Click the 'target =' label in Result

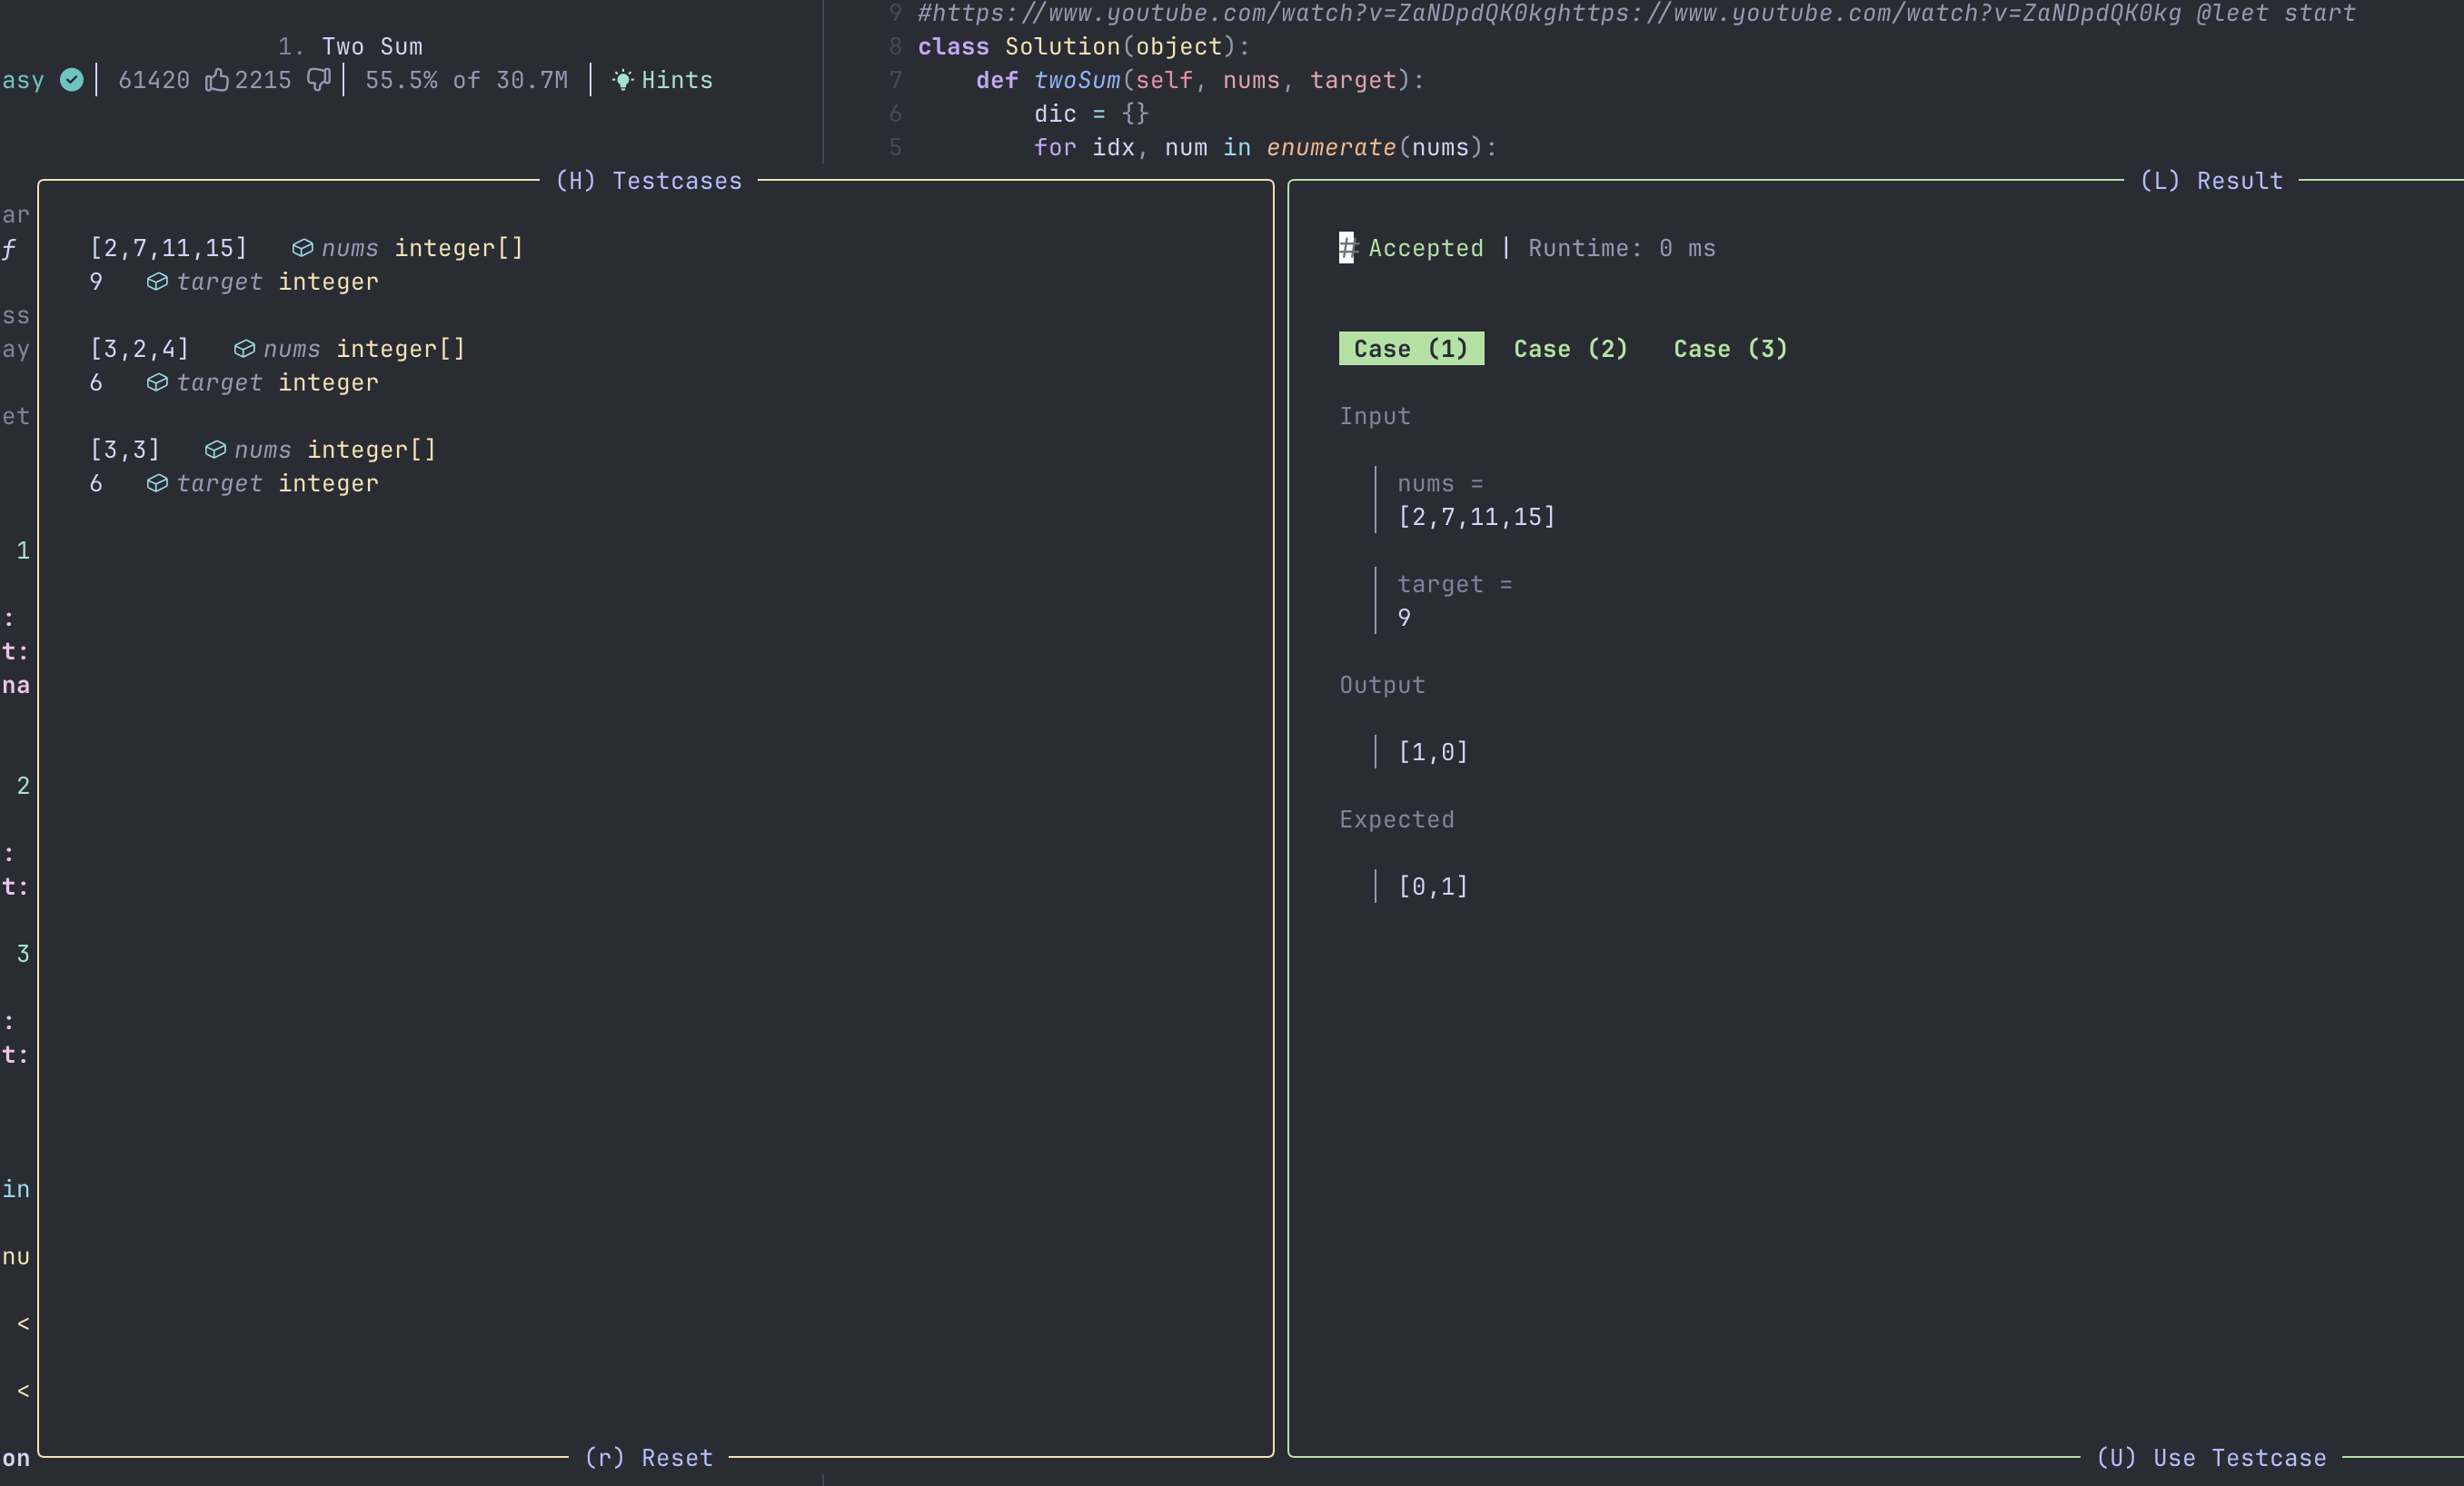(1455, 584)
